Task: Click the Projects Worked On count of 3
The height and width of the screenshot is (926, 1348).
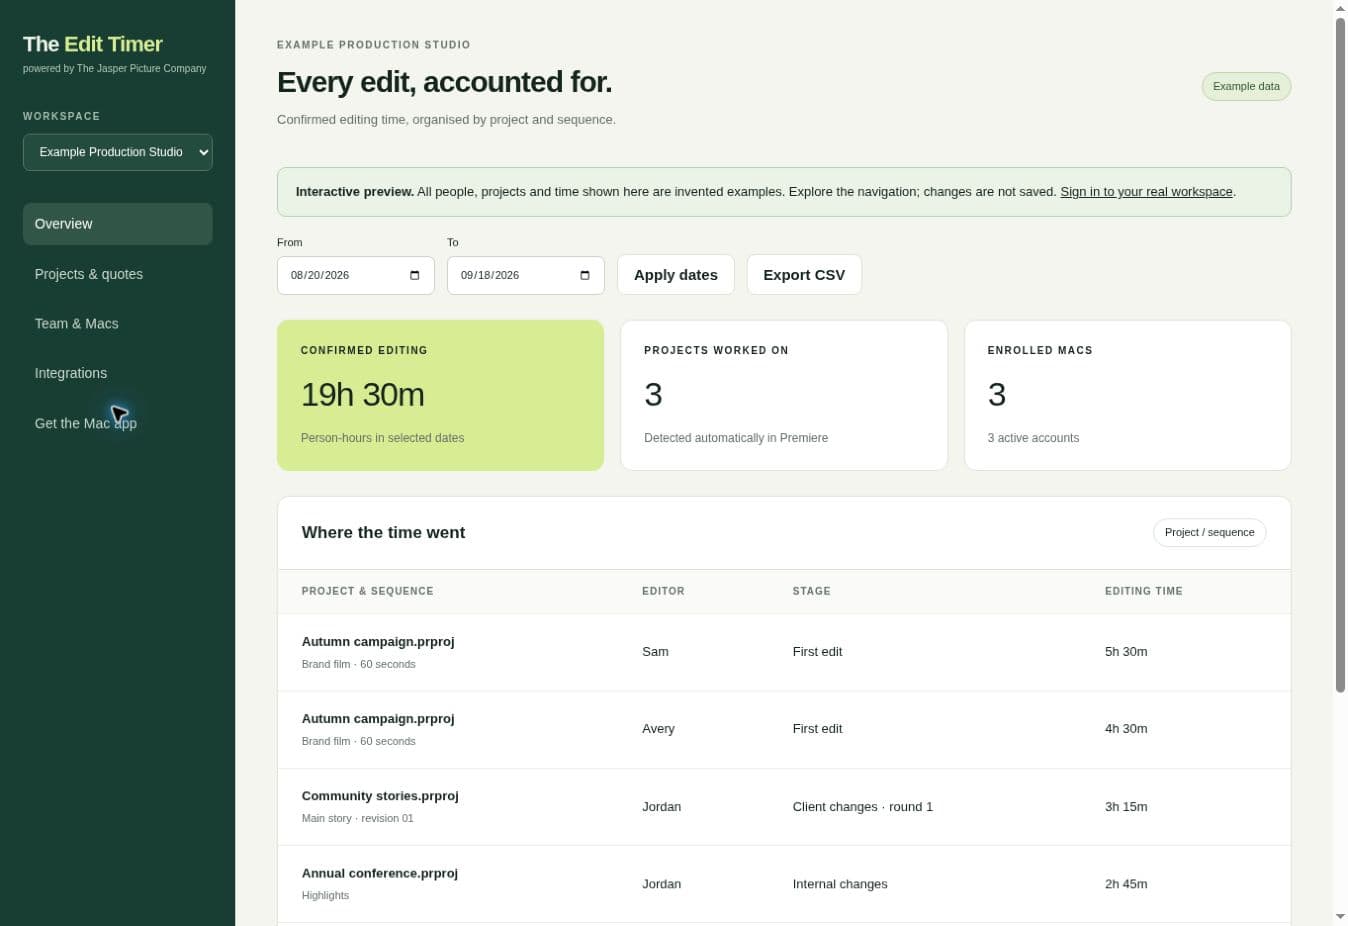Action: (x=653, y=395)
